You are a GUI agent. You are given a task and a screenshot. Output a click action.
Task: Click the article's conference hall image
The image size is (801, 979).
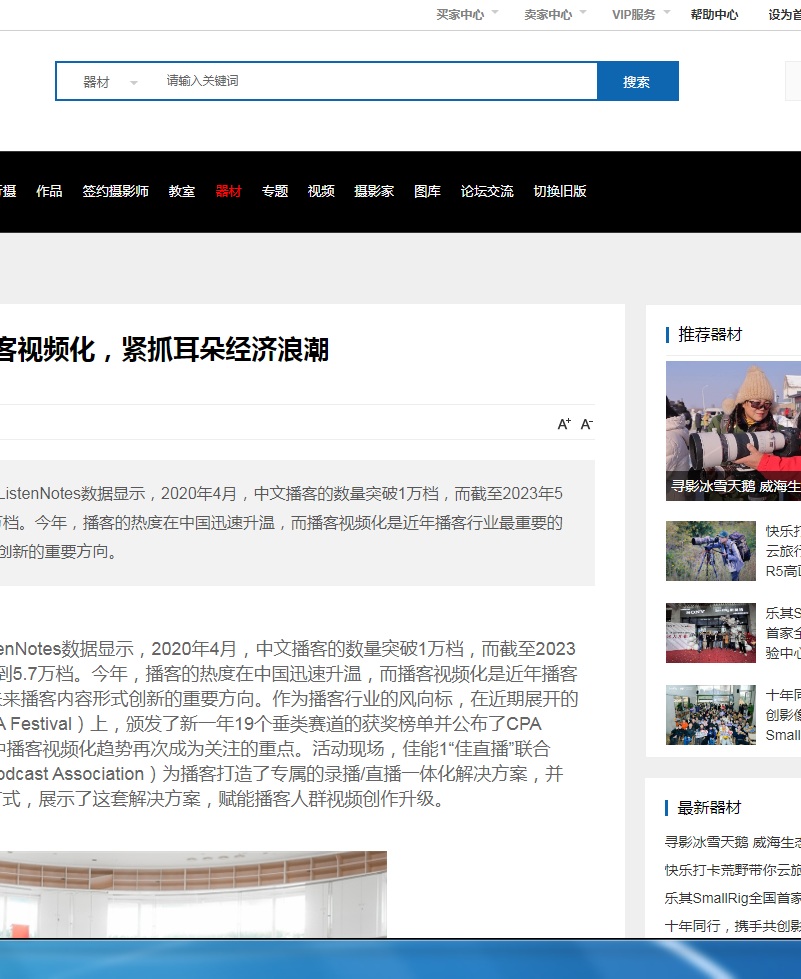point(193,894)
